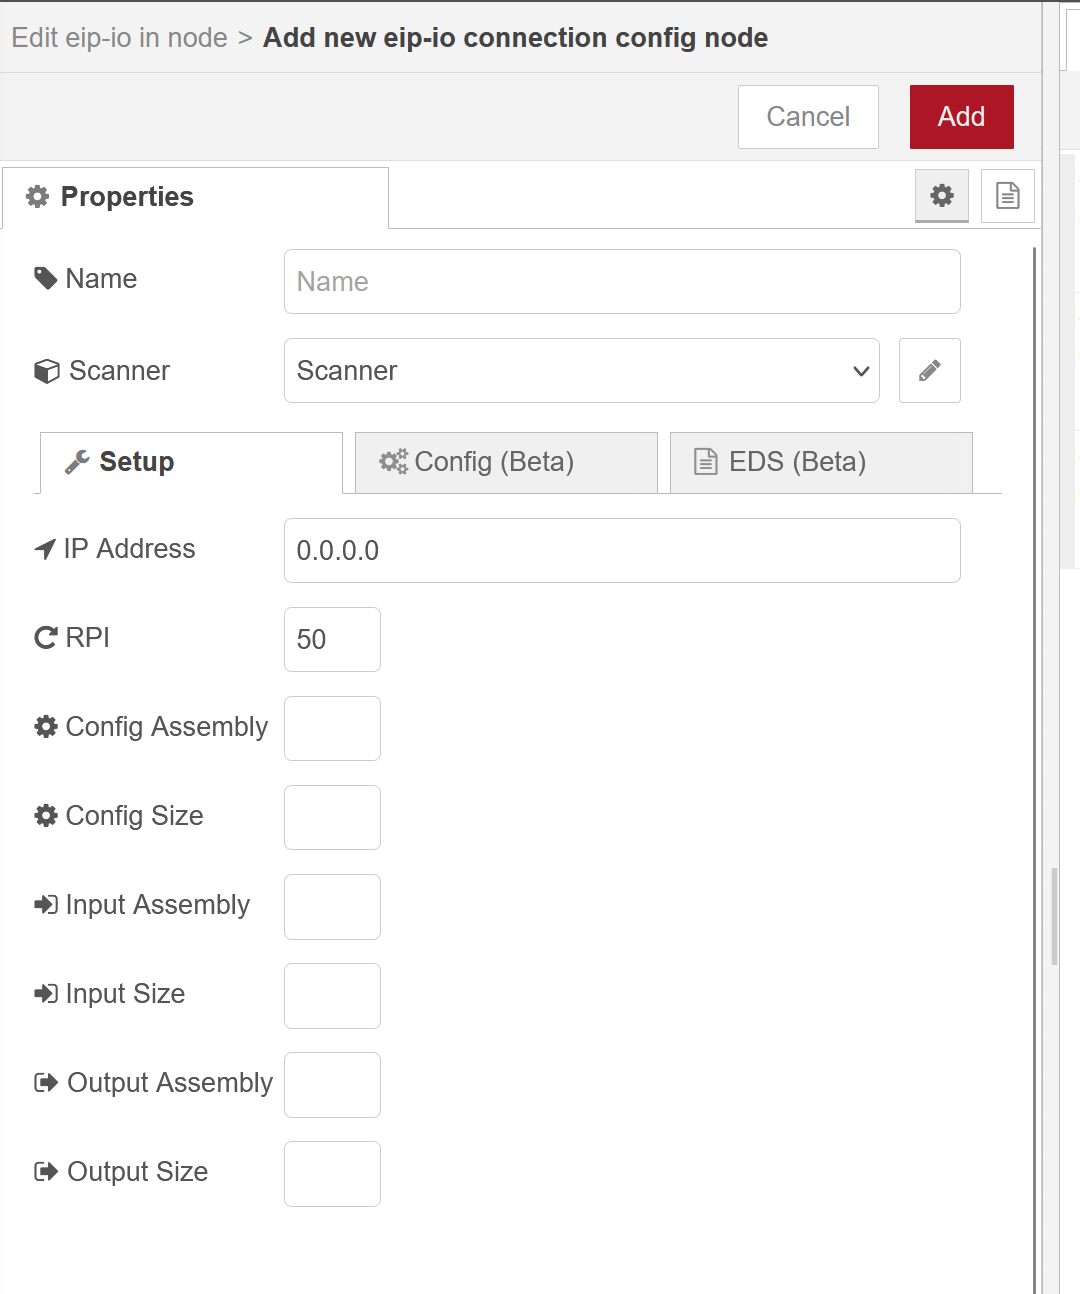Switch to the EDS (Beta) tab

coord(821,462)
